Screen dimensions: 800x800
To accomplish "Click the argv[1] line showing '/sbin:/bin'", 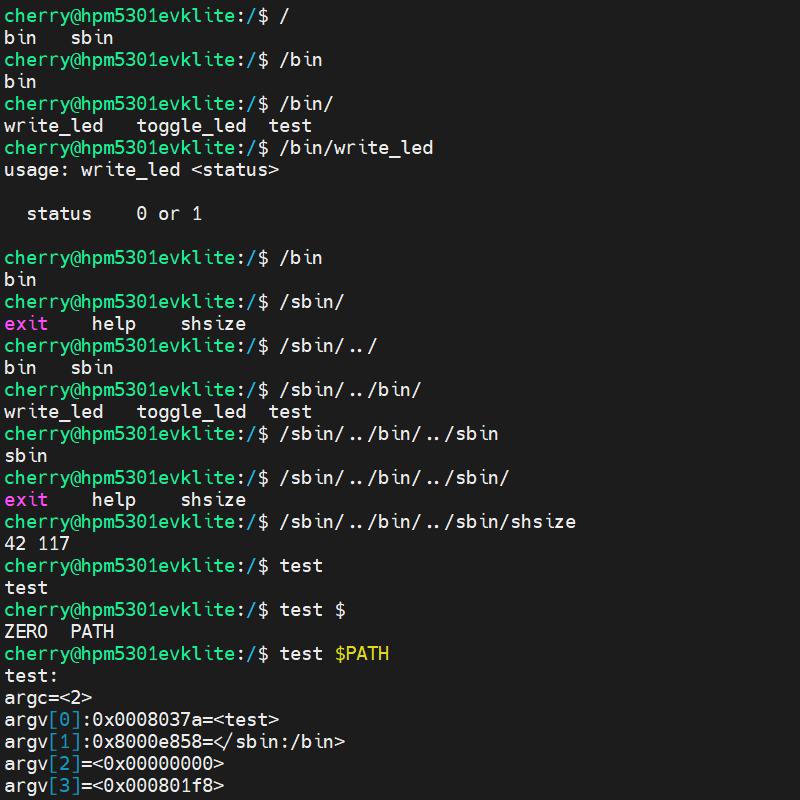I will 174,742.
